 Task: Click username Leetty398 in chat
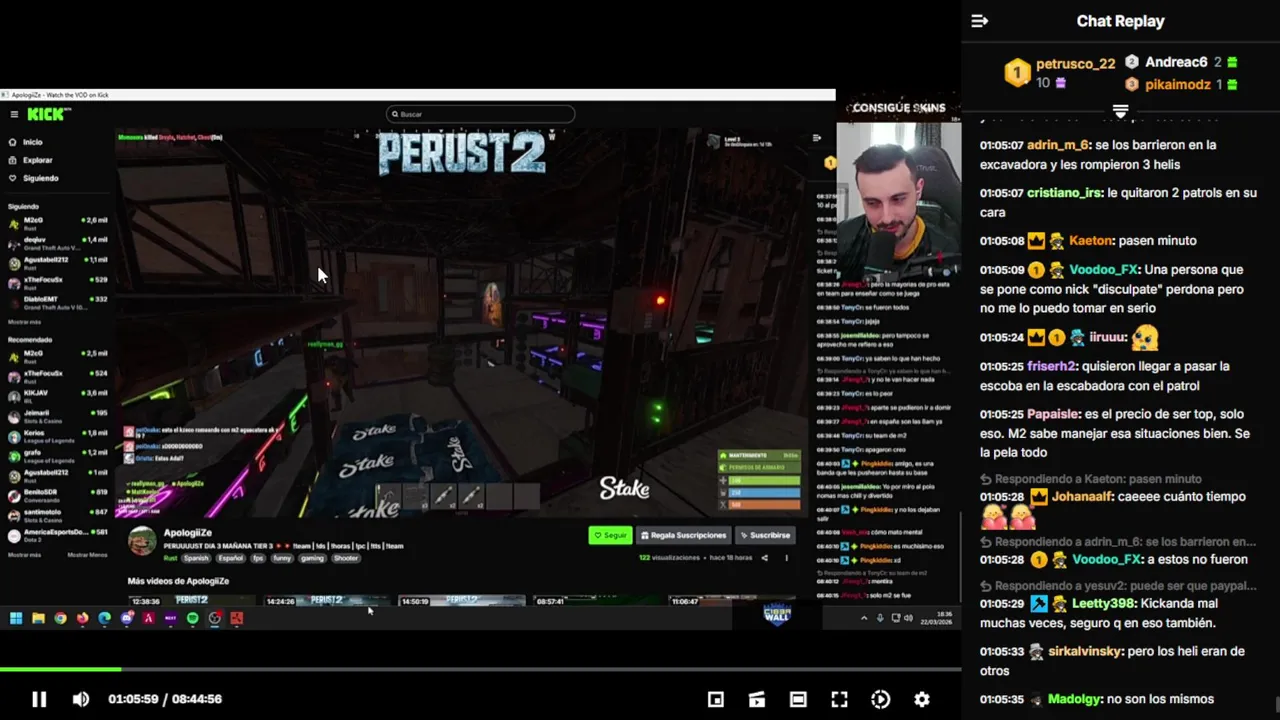(1103, 604)
